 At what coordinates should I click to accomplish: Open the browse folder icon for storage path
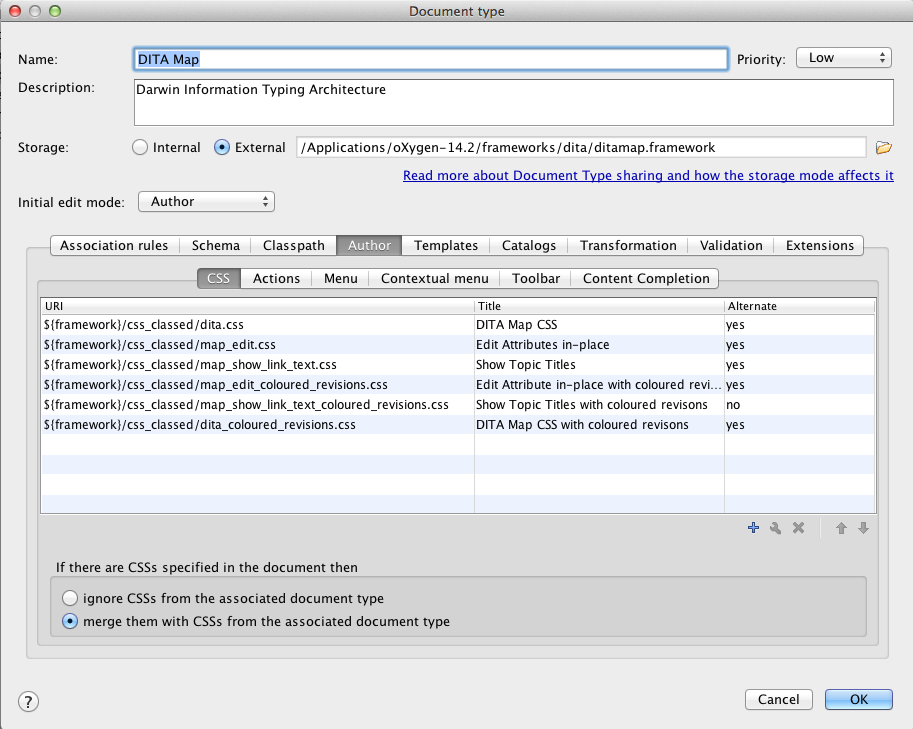883,148
